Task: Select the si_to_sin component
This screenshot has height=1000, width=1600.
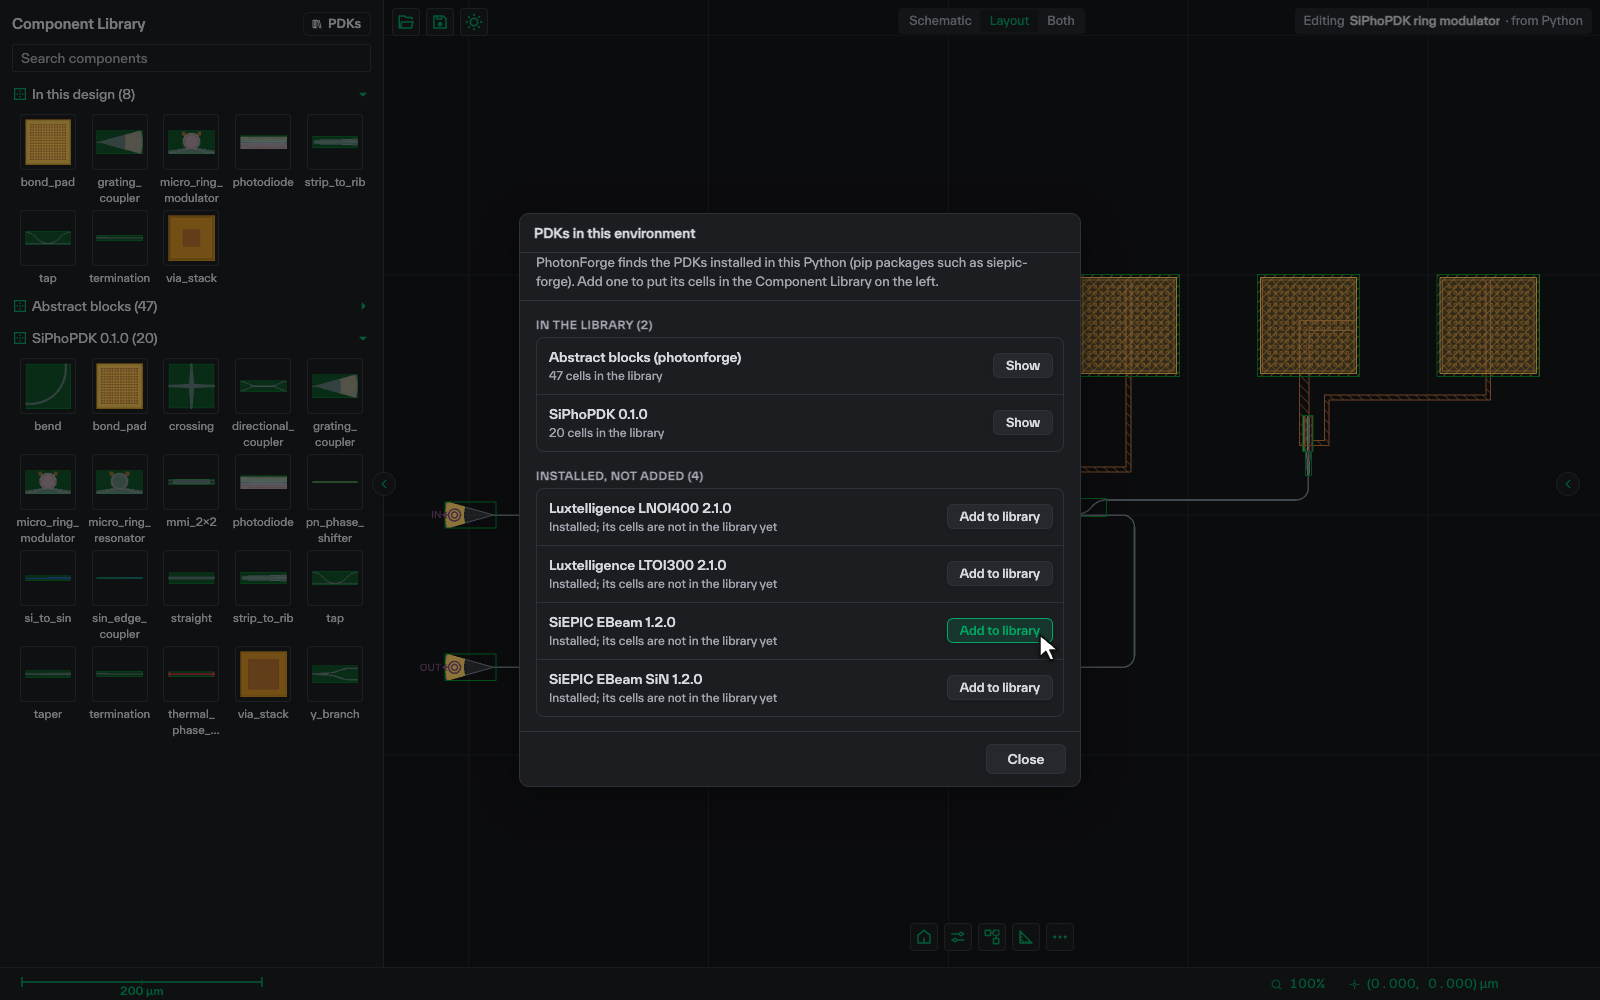Action: tap(48, 578)
